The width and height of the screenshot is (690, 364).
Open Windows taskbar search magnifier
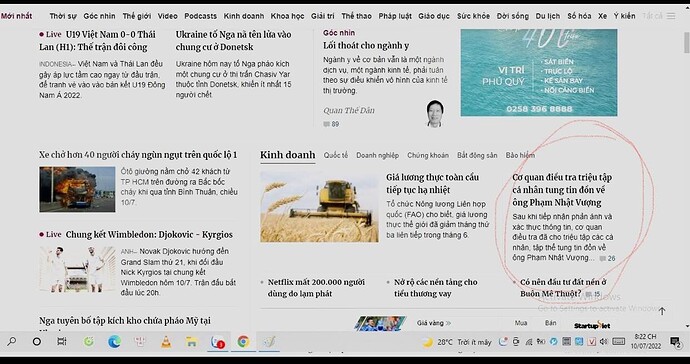click(12, 342)
